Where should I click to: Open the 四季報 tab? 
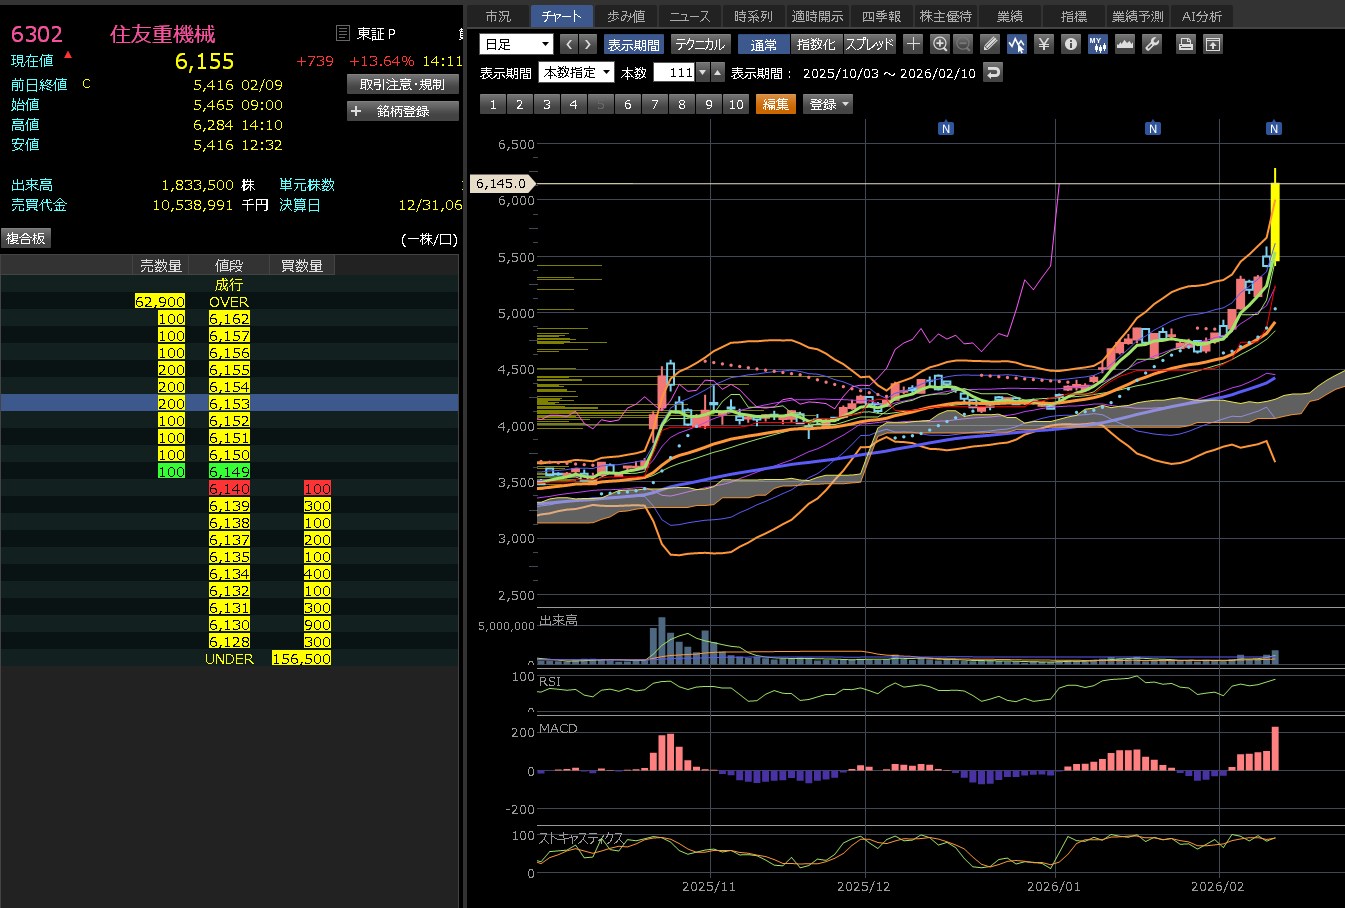pos(881,16)
